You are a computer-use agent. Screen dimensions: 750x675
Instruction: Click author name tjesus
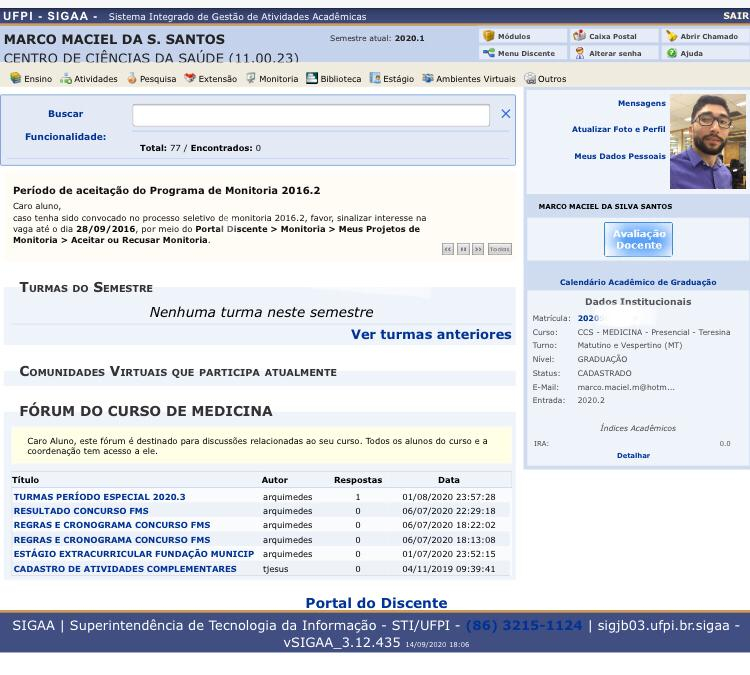pos(276,569)
